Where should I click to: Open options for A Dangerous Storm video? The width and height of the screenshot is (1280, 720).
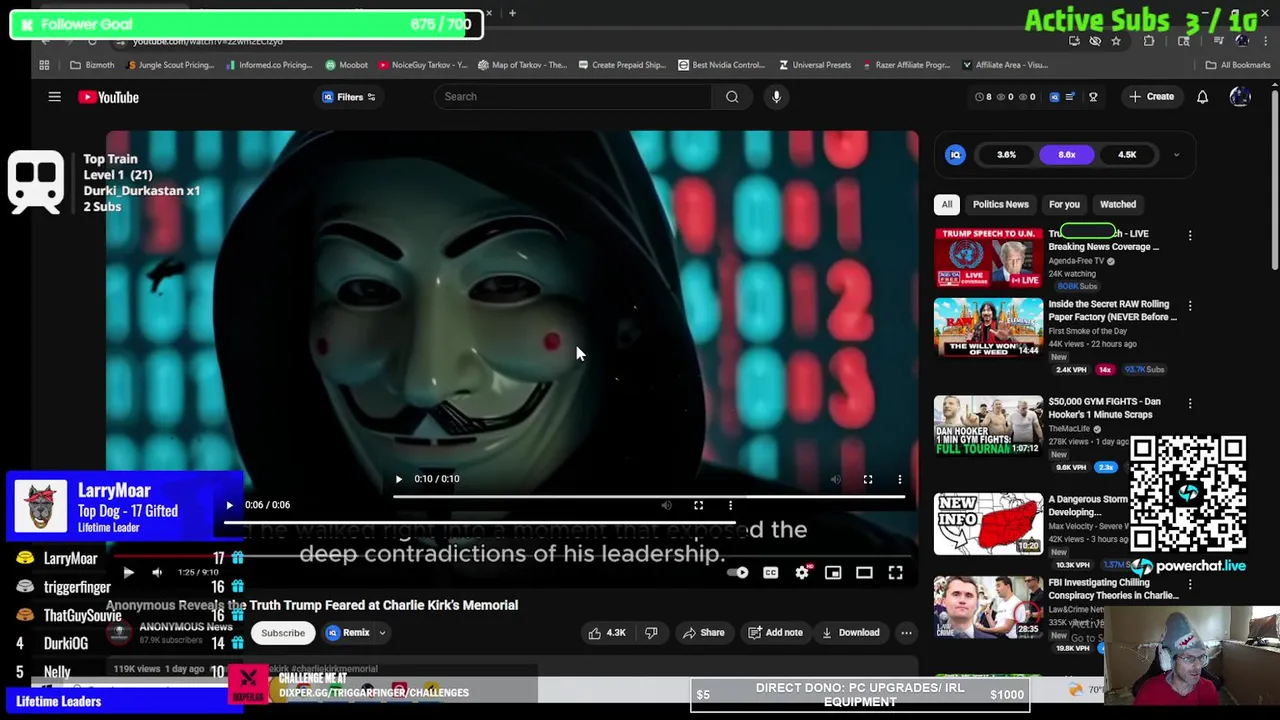click(x=1190, y=501)
